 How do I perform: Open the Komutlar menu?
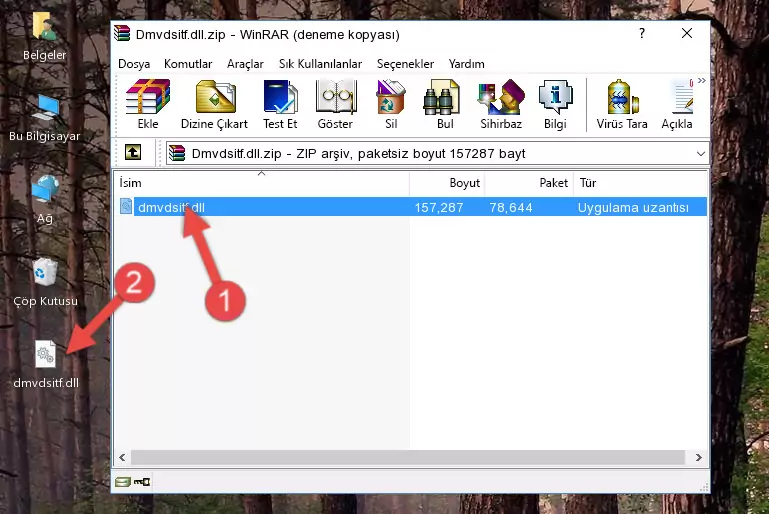click(188, 64)
